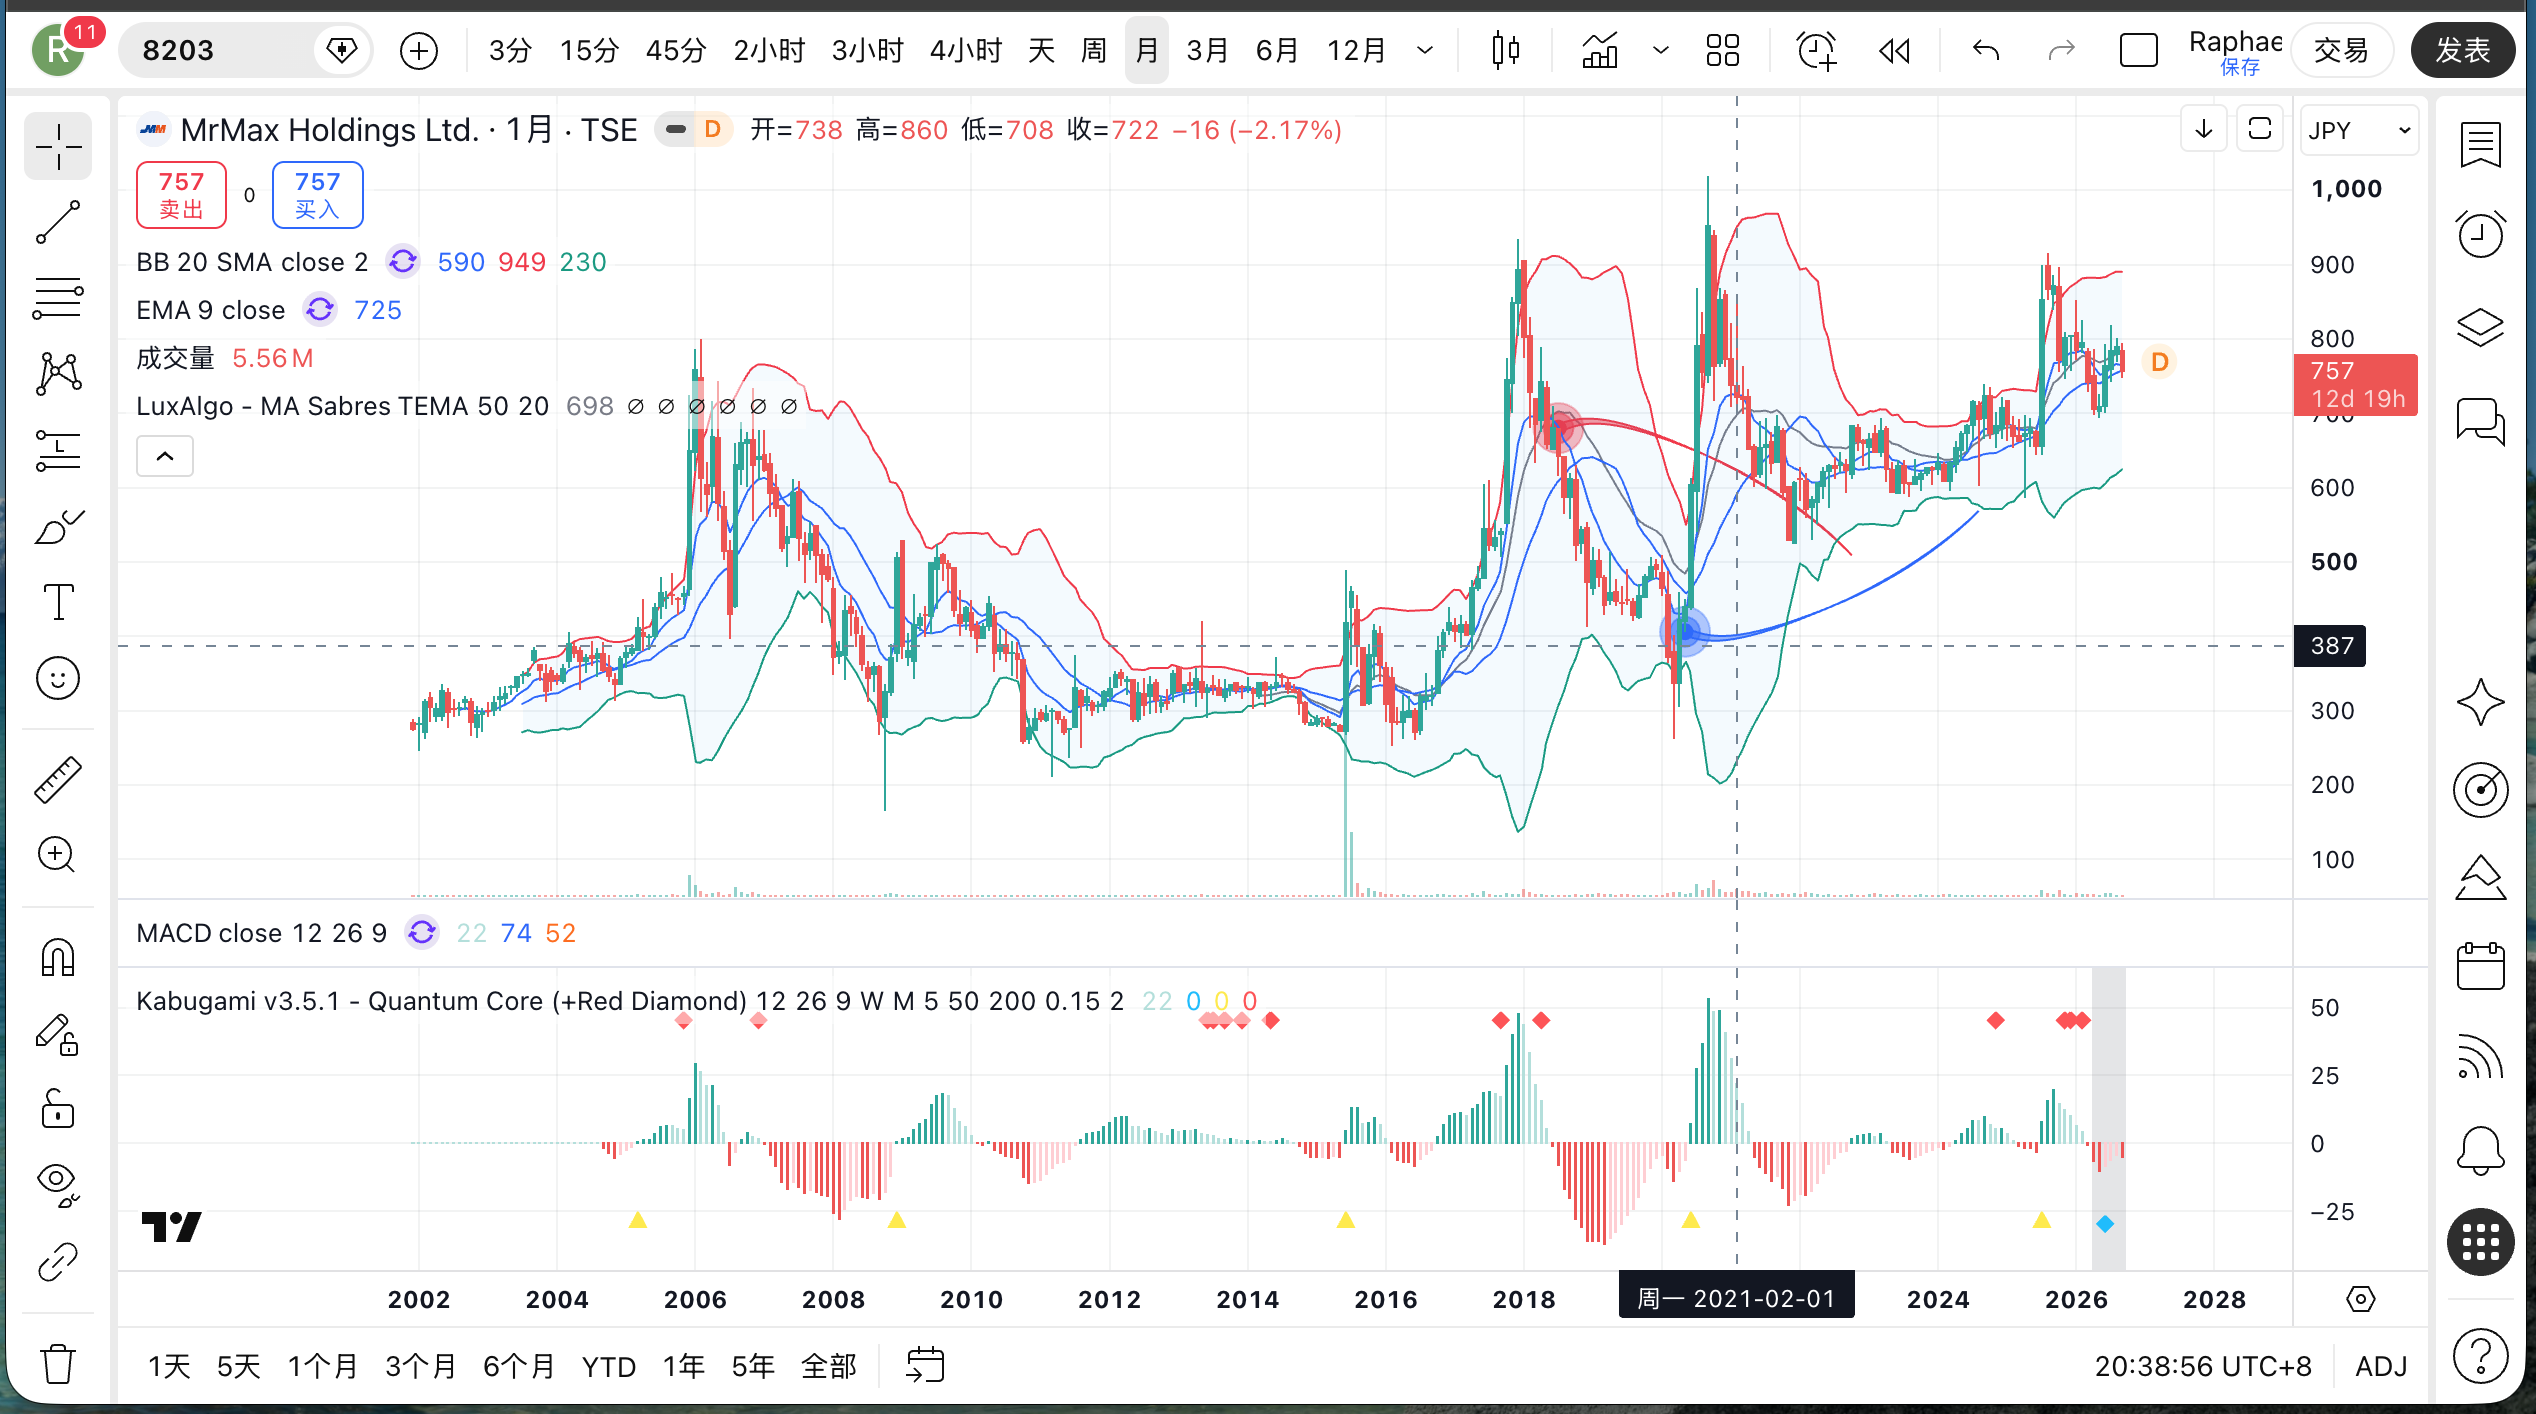
Task: Hide all drawings with eye icon
Action: click(x=58, y=1185)
